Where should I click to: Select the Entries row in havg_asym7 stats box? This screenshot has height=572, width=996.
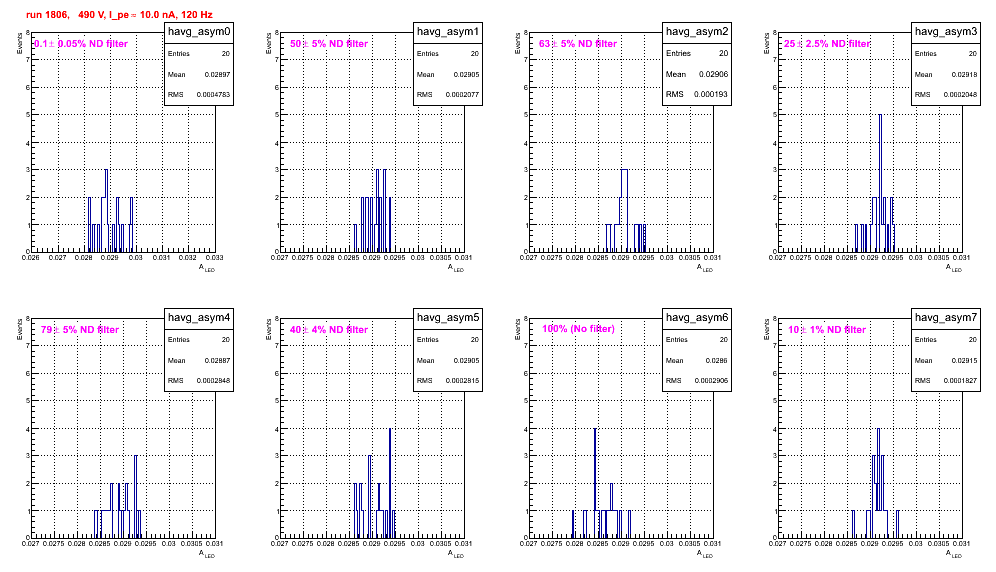(x=946, y=340)
